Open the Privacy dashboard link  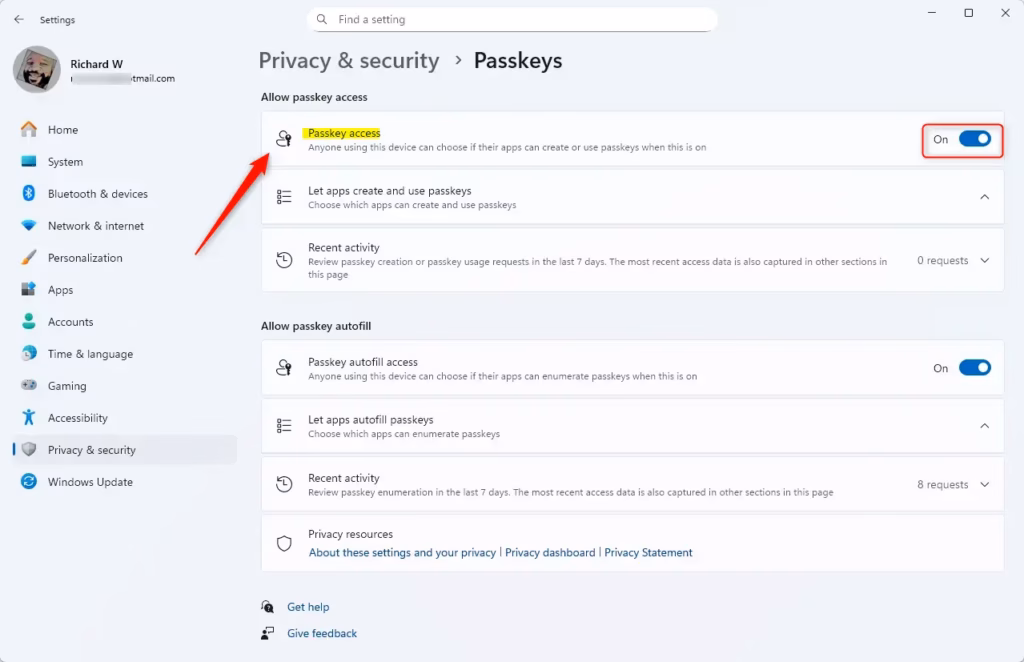coord(549,551)
